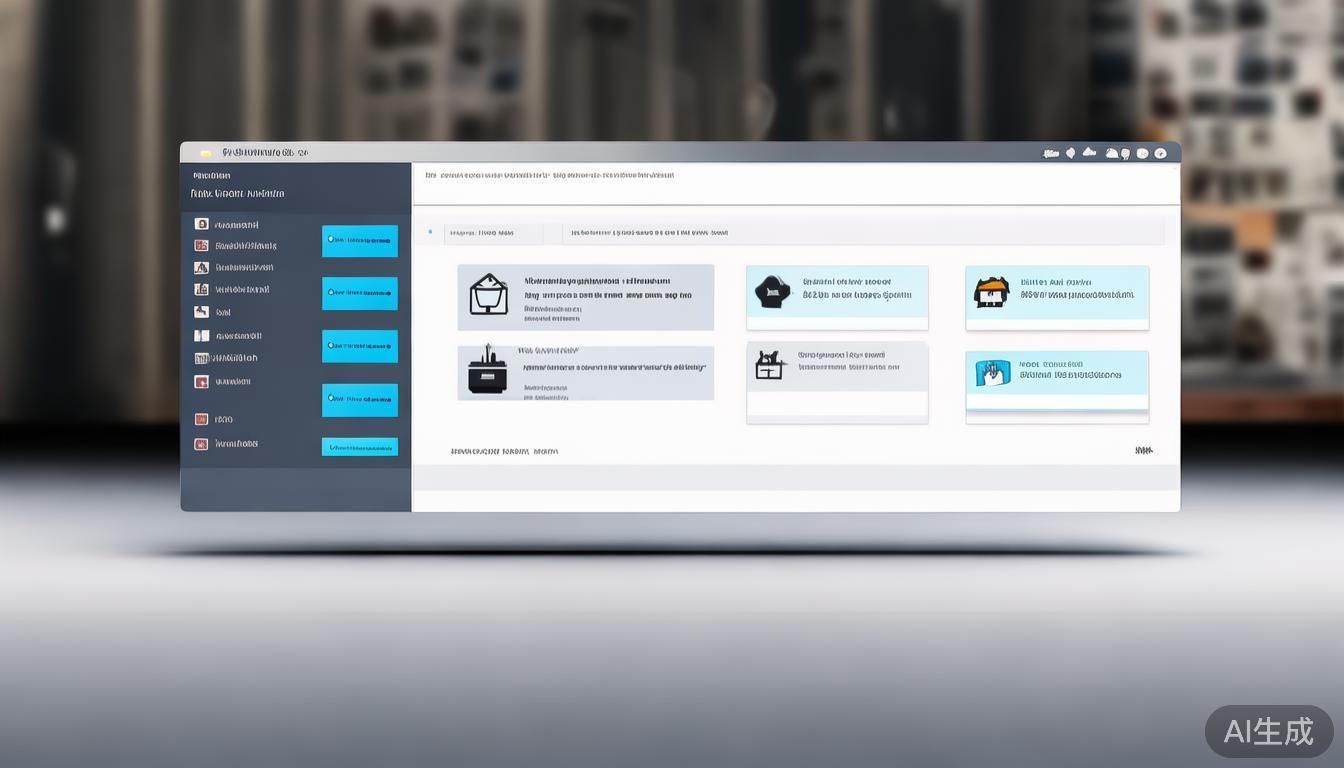Click the black printer icon in second gray card
Viewport: 1344px width, 768px height.
487,371
